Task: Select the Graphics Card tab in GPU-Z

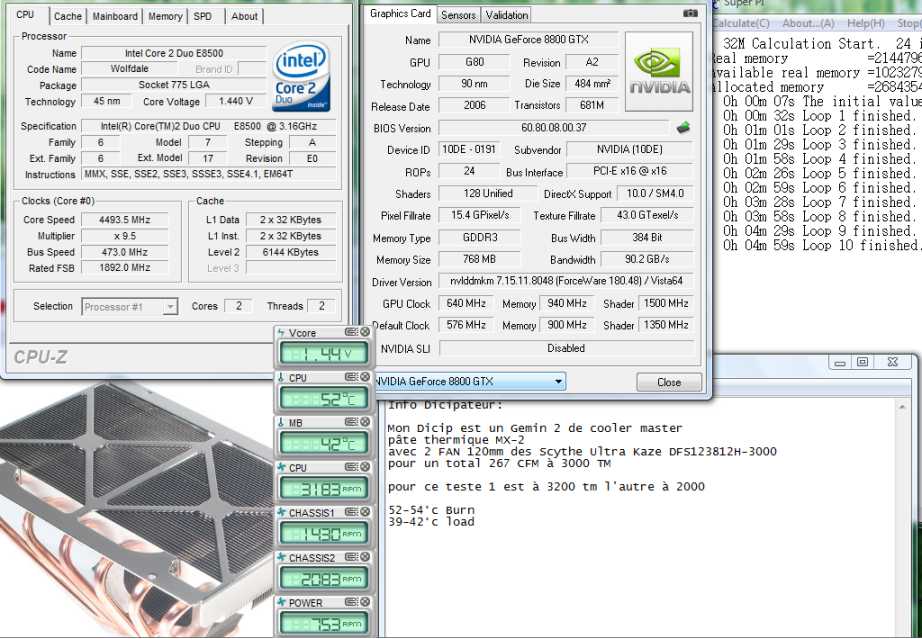Action: (x=400, y=14)
